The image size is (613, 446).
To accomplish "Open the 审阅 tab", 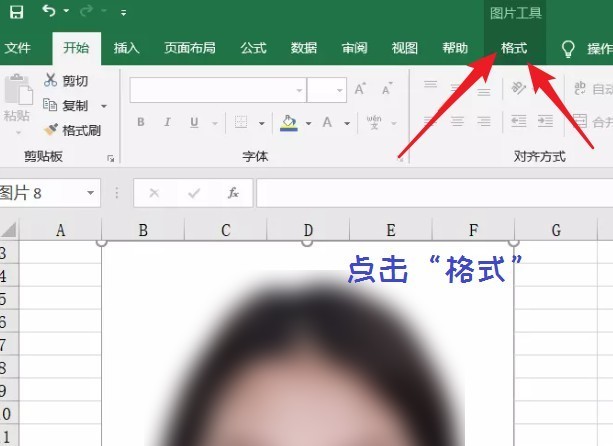I will [x=354, y=48].
